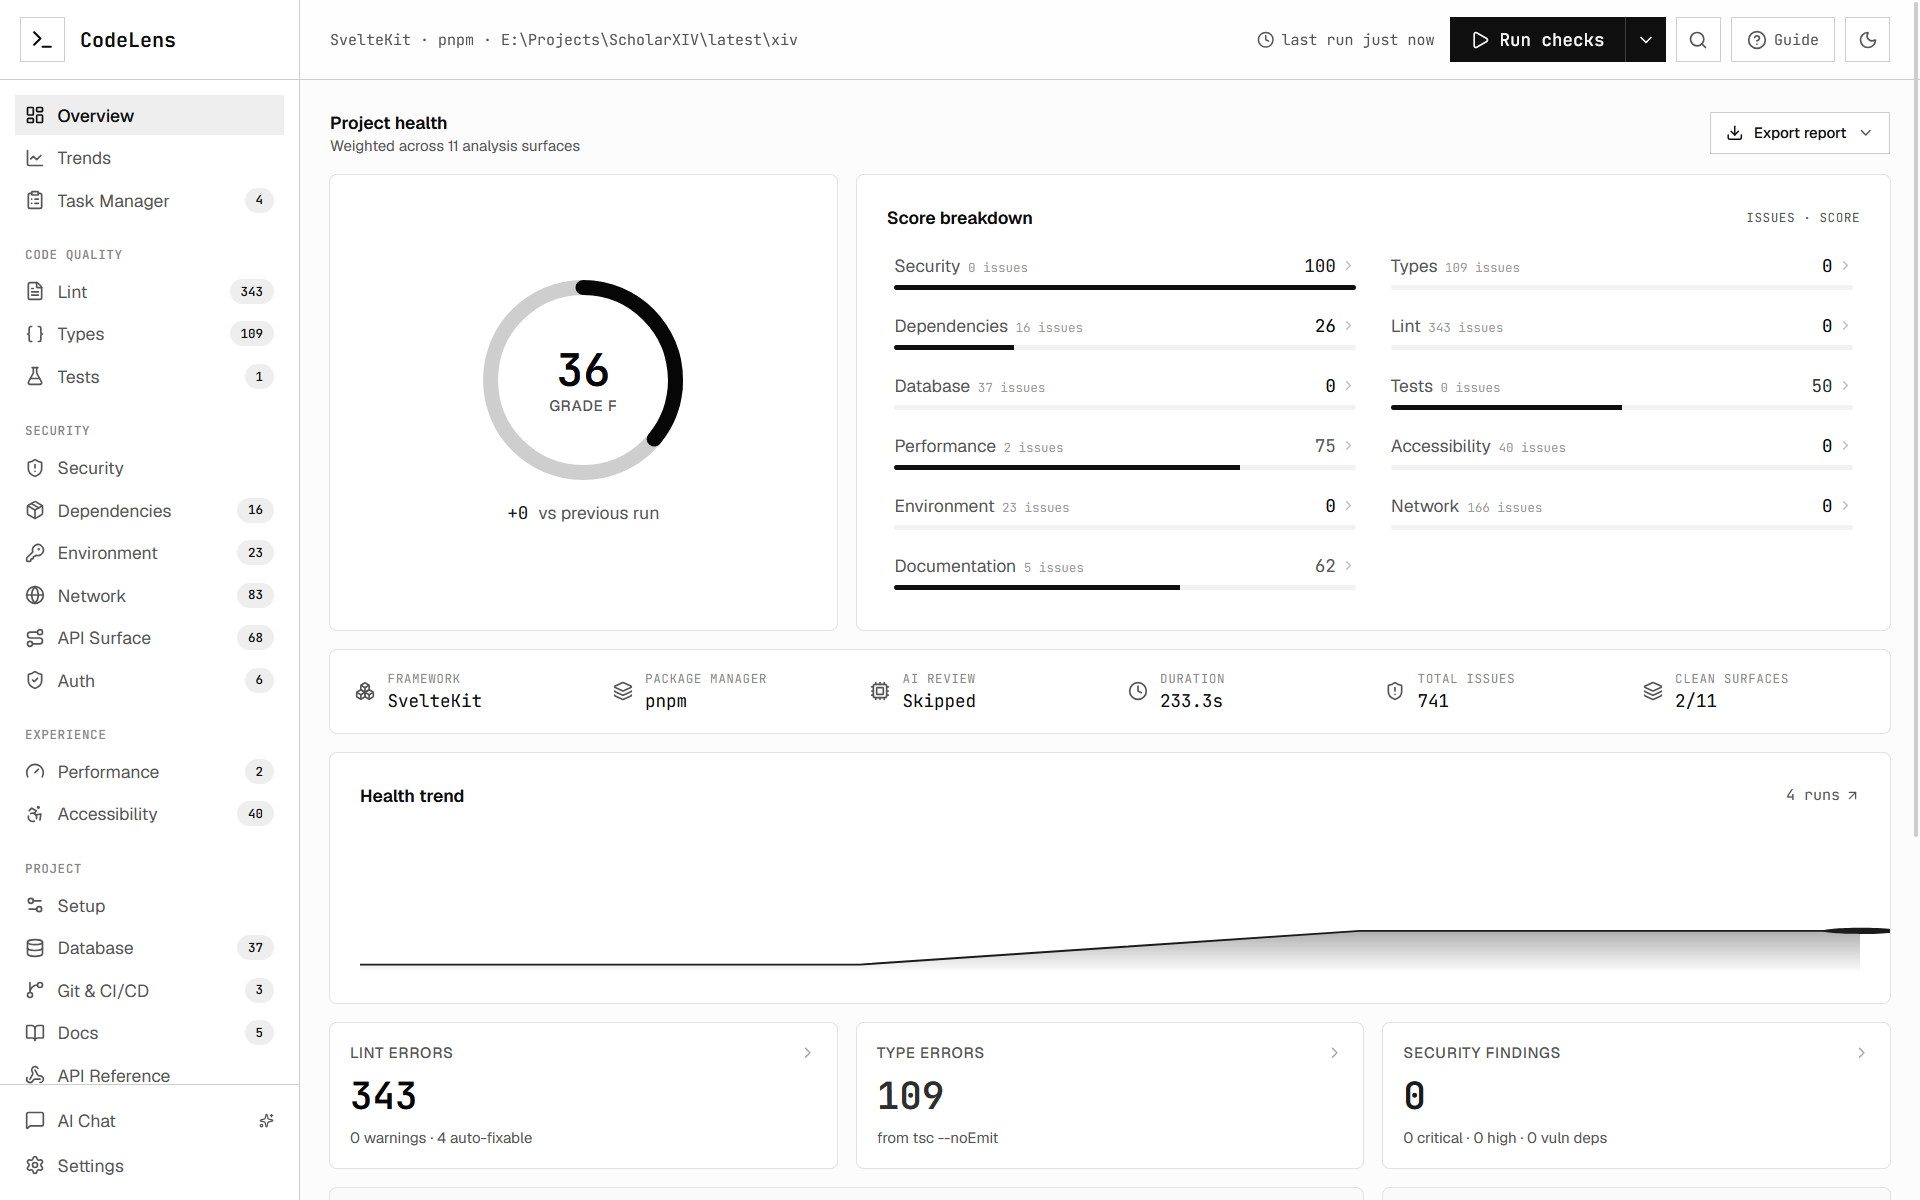Toggle dark mode moon icon
Screen dimensions: 1920x1200
point(1867,40)
